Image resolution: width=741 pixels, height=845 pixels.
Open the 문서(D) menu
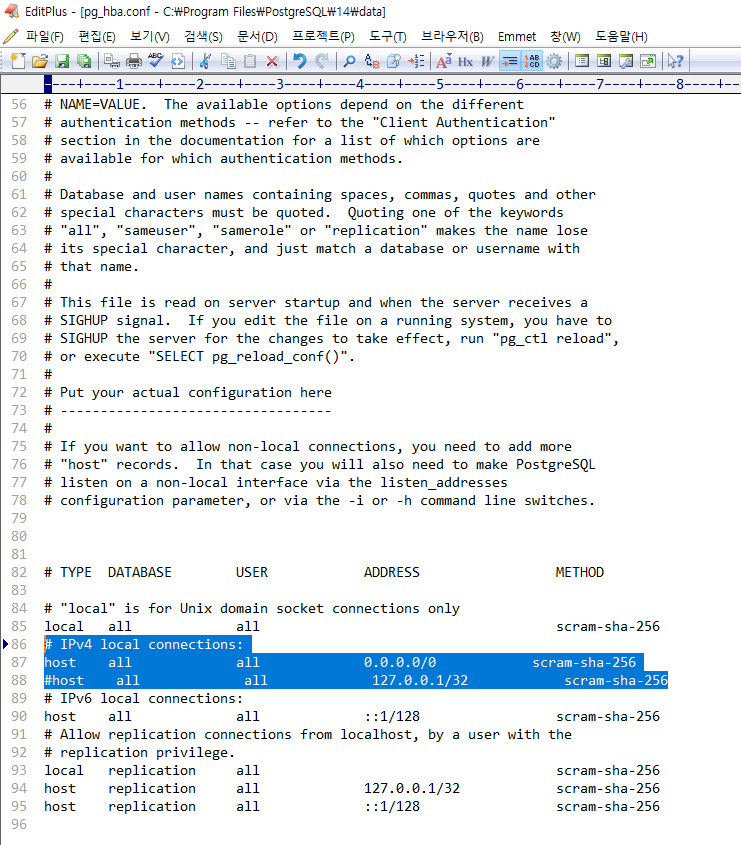point(258,37)
